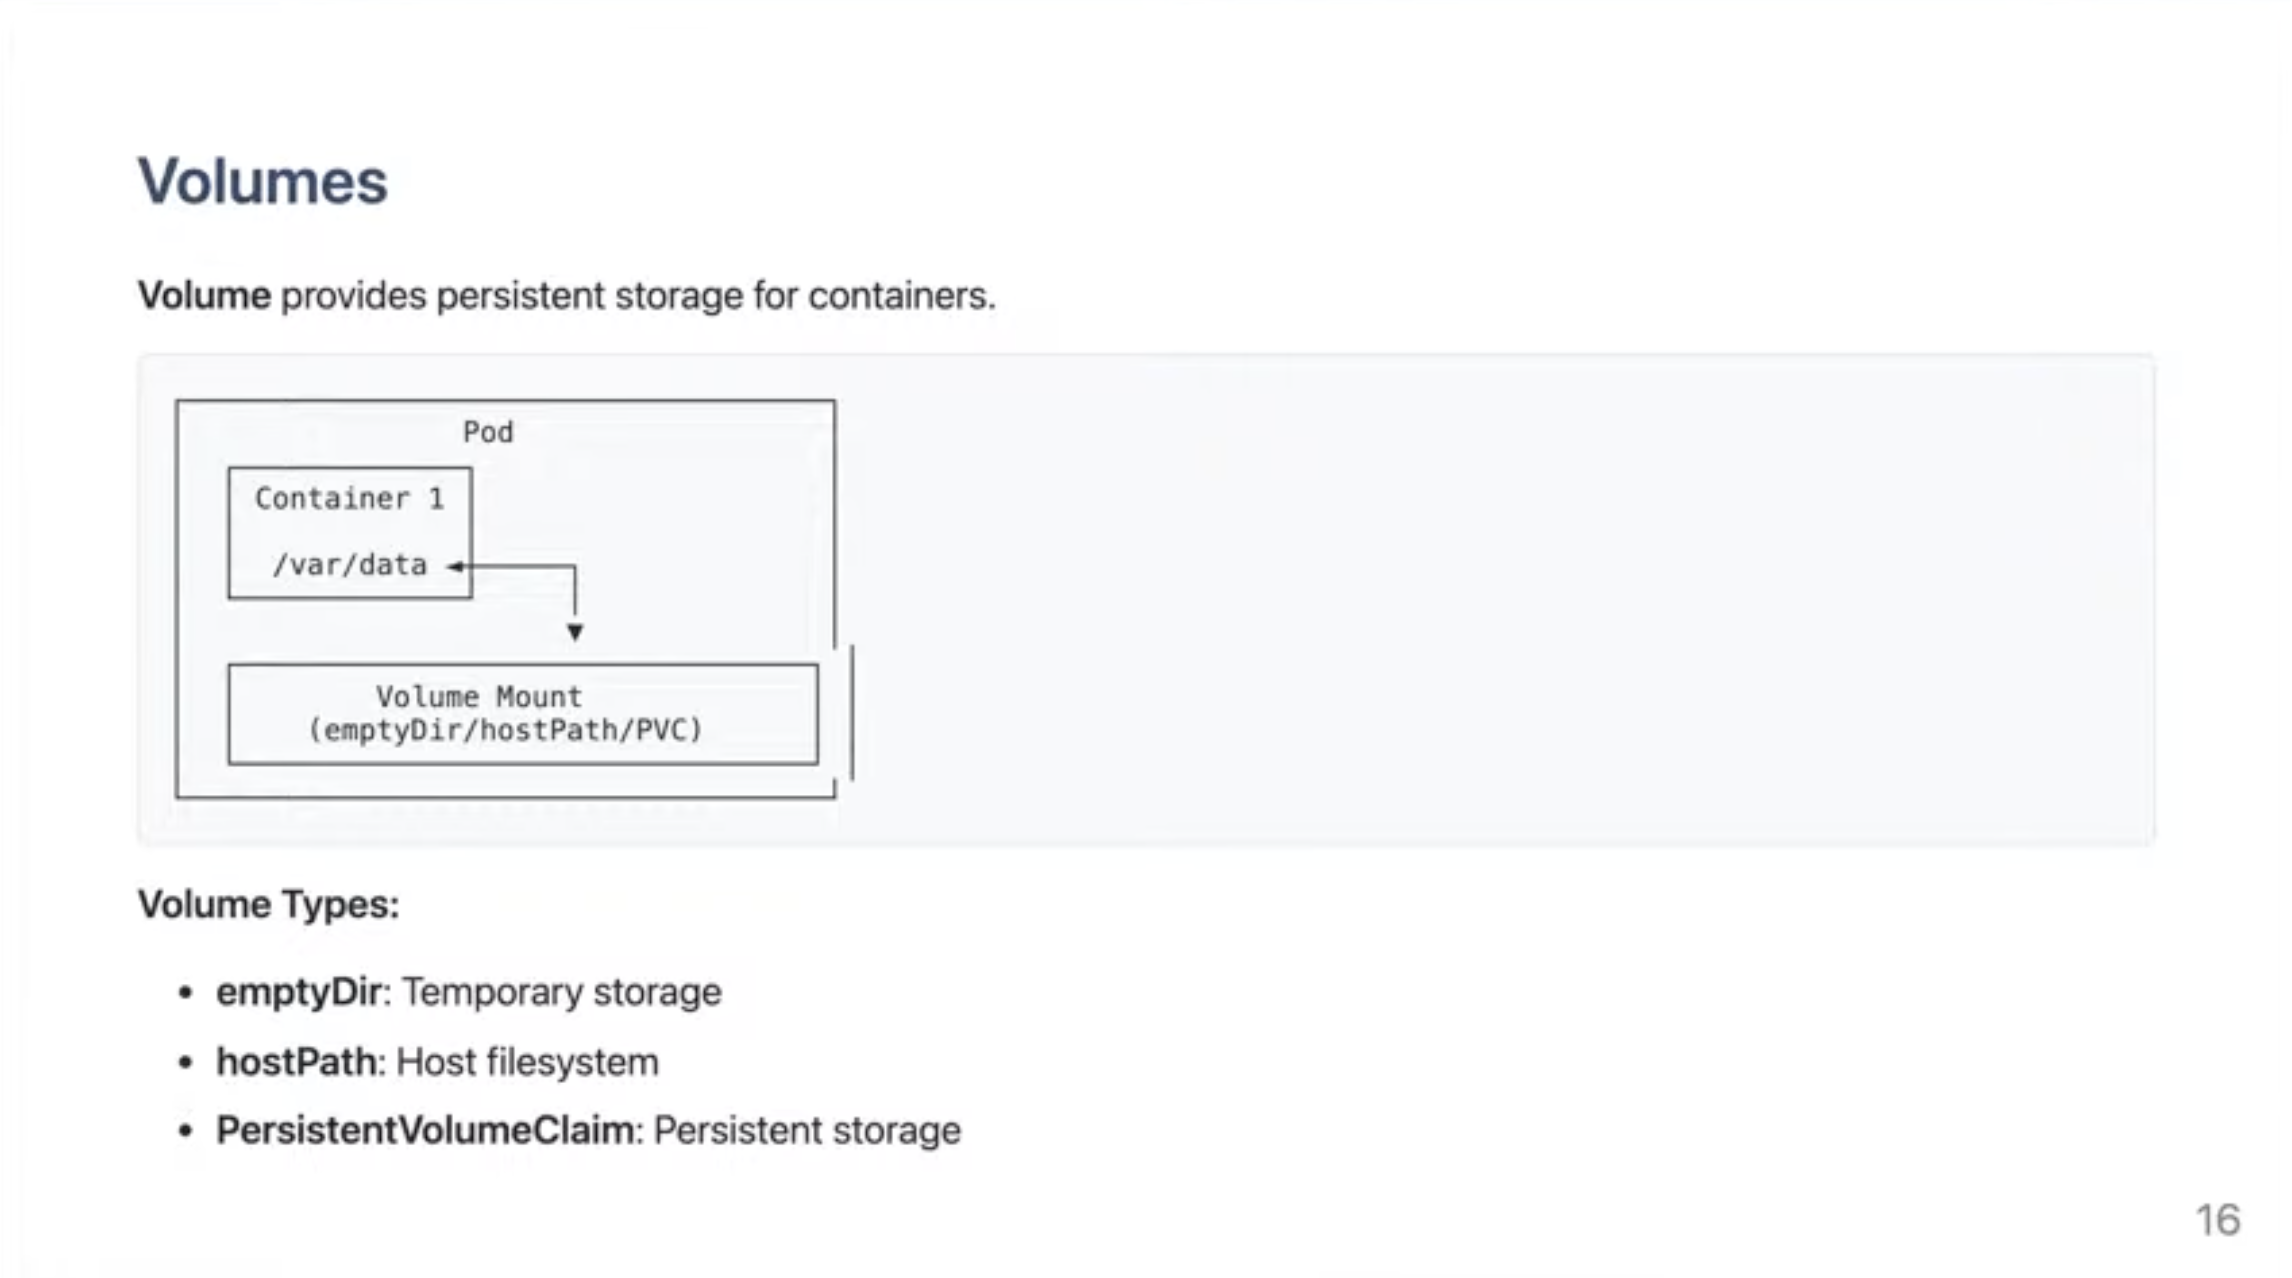Click the bold hostPath term

(x=296, y=1062)
